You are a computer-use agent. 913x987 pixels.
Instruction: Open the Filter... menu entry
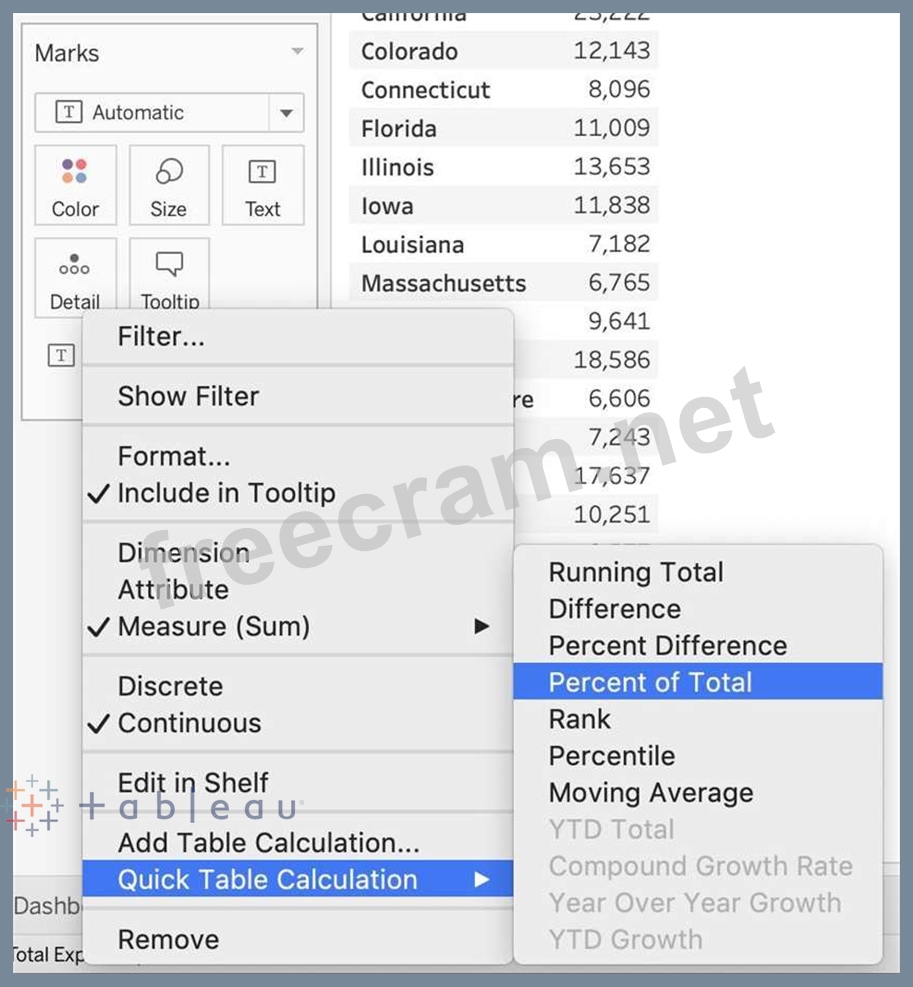pos(161,337)
